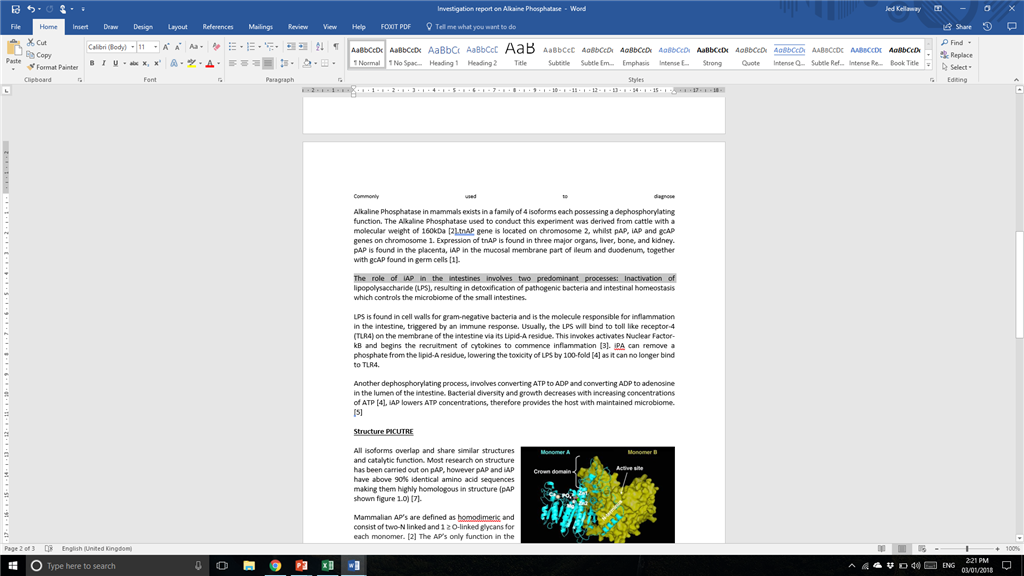Switch to the Insert tab
The height and width of the screenshot is (576, 1024).
pyautogui.click(x=80, y=27)
